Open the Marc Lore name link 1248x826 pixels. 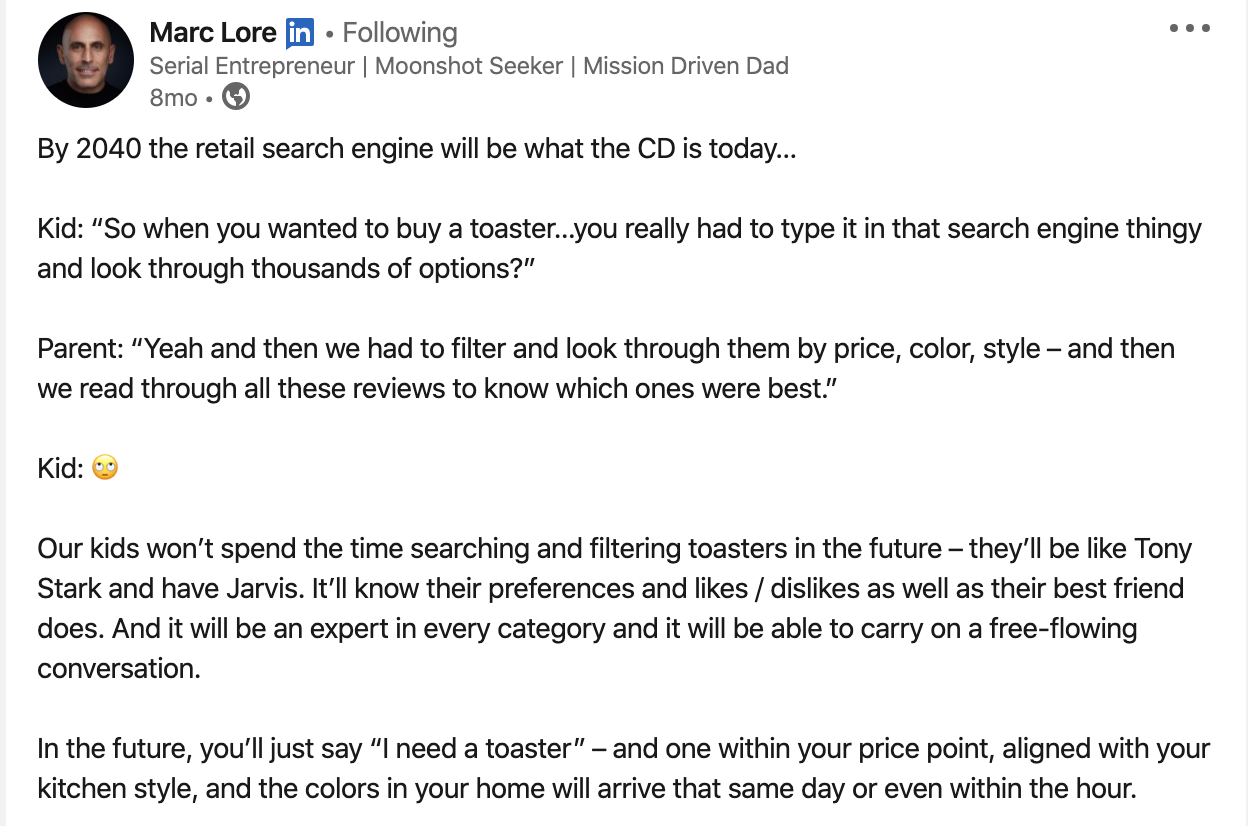click(212, 33)
